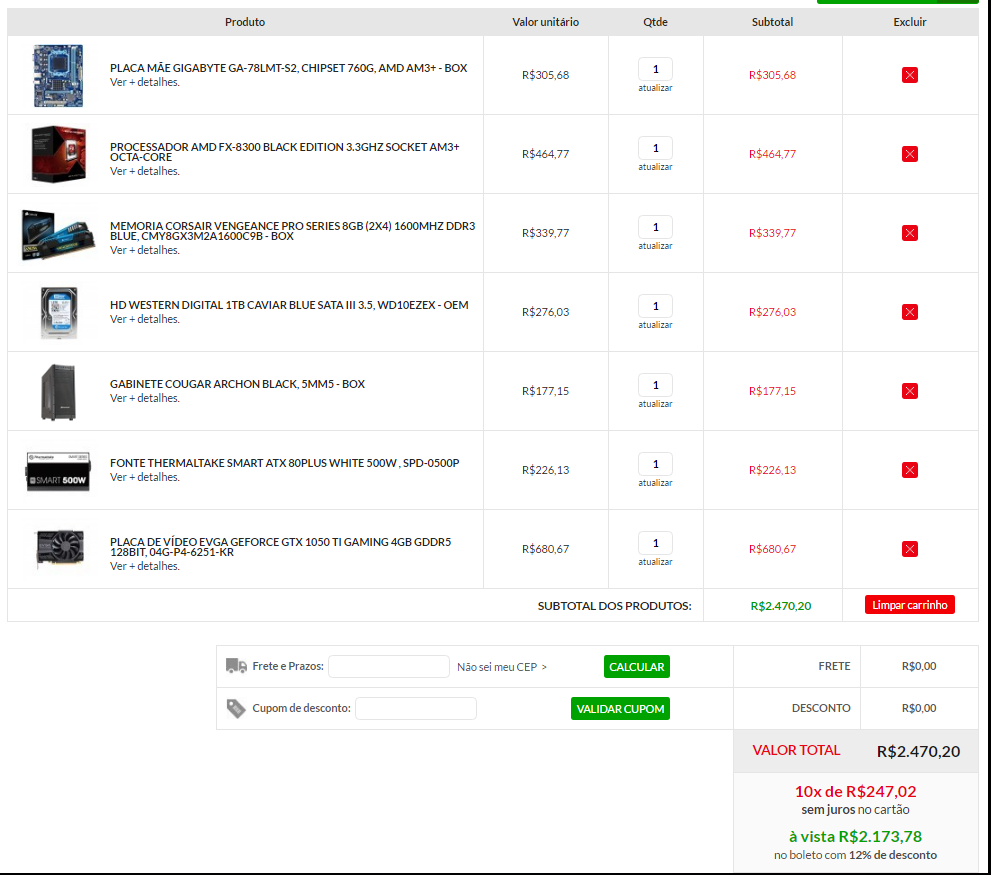Click the Limpar carrinho button

(909, 605)
